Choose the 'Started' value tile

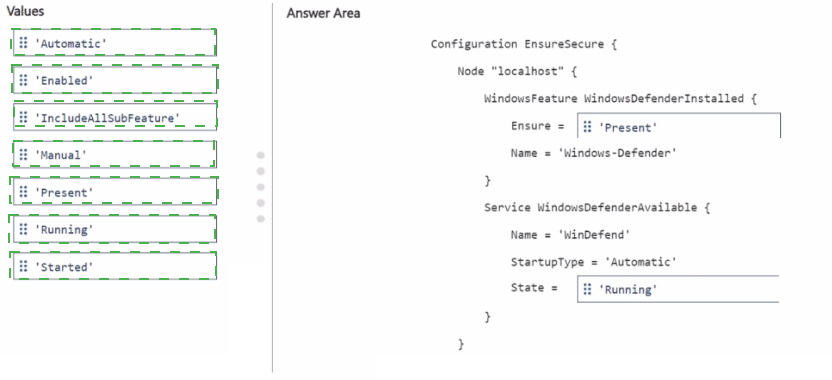pyautogui.click(x=115, y=266)
